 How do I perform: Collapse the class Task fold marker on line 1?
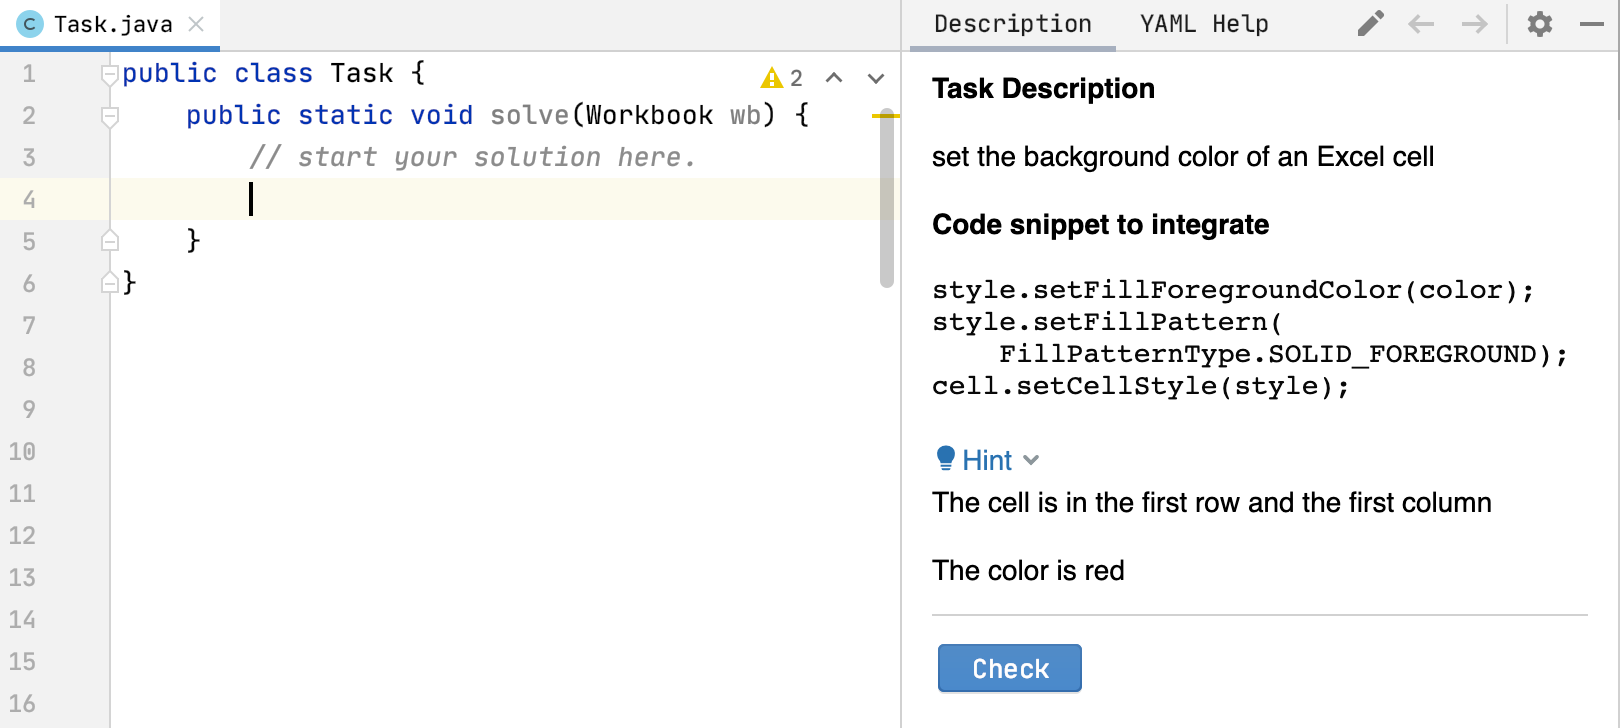coord(110,74)
